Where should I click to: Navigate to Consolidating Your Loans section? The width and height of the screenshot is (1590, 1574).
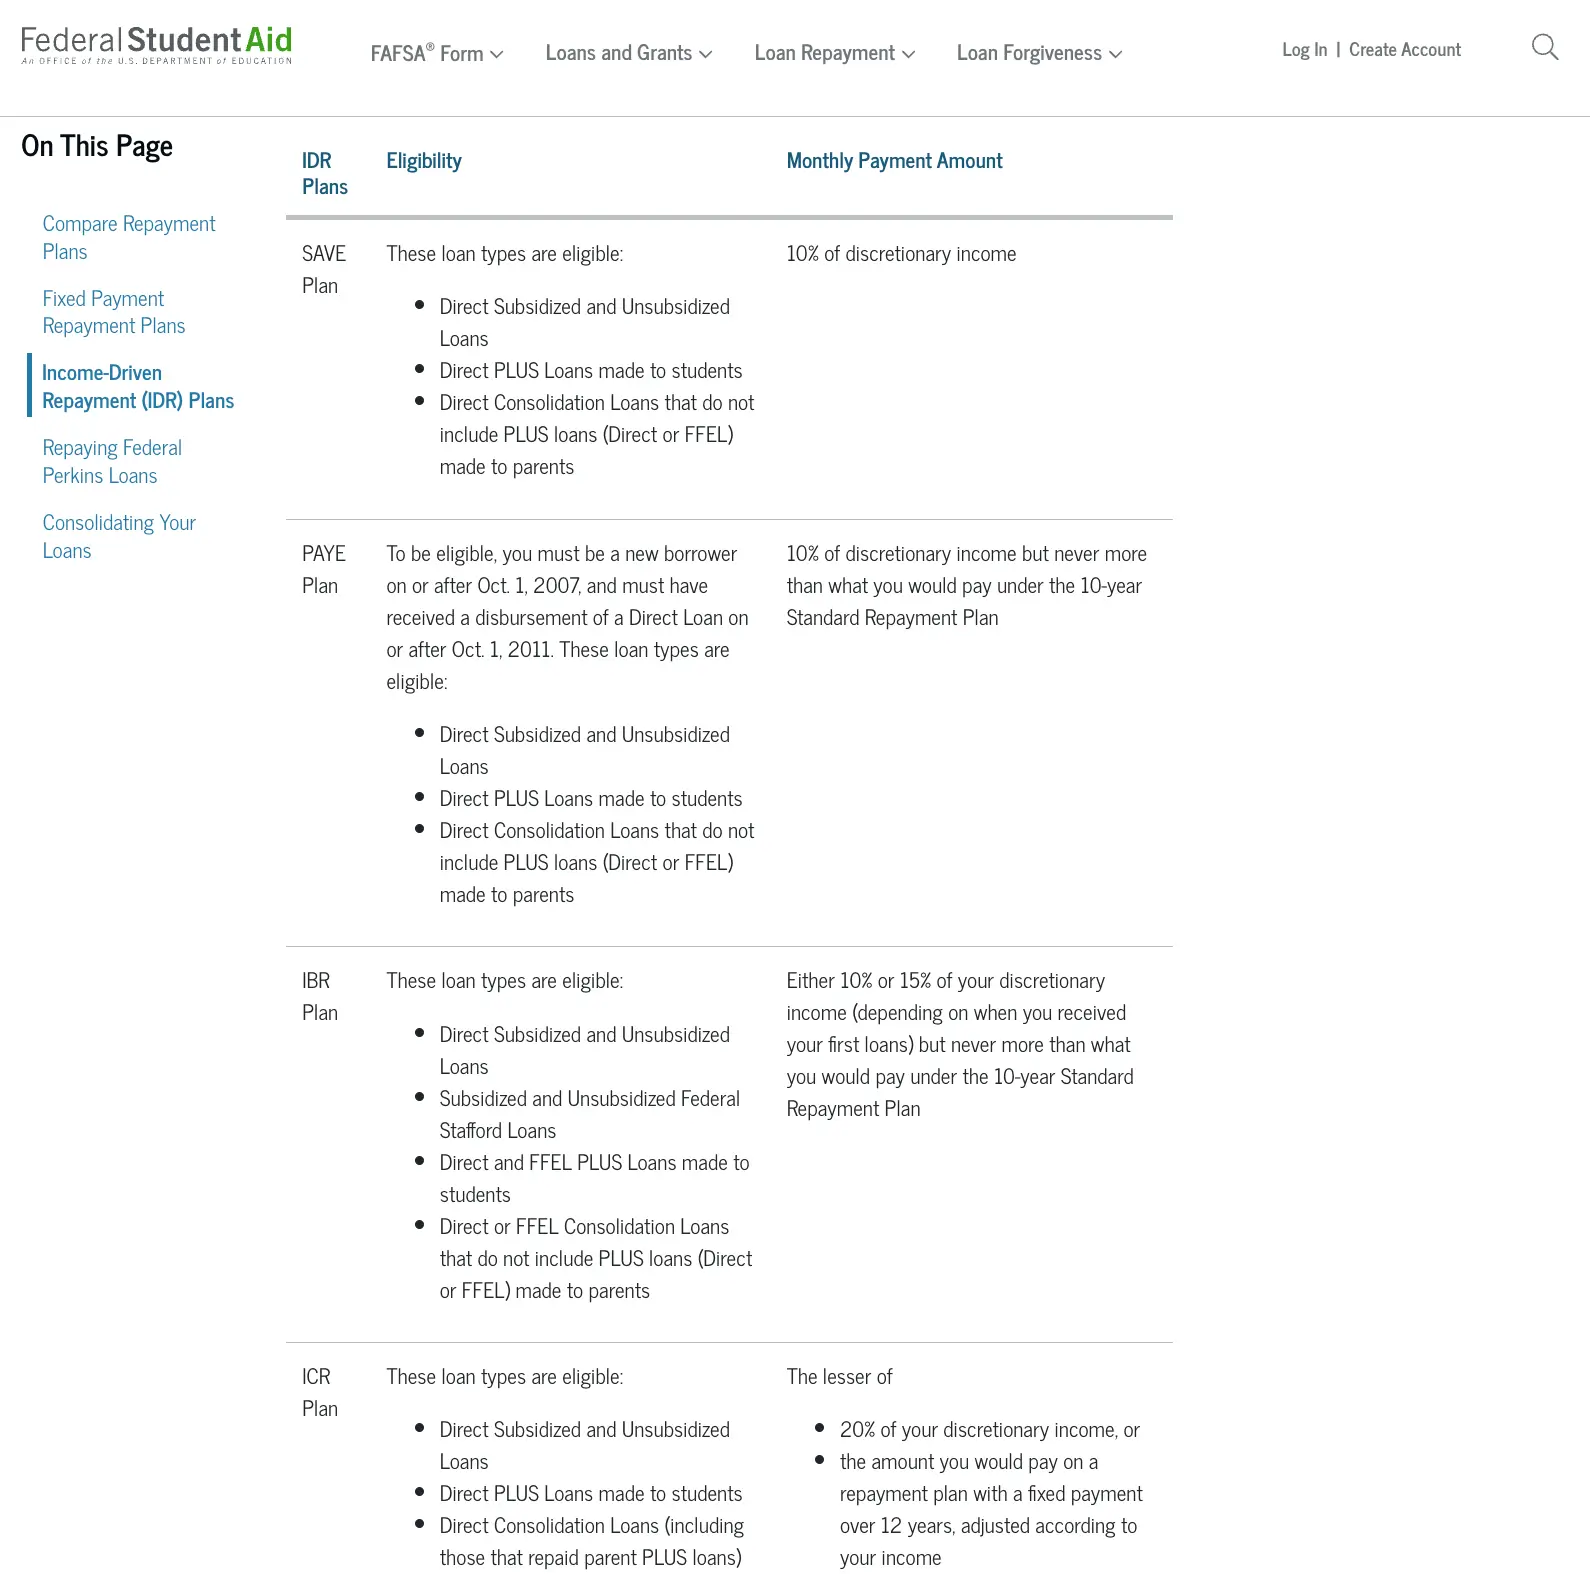119,535
